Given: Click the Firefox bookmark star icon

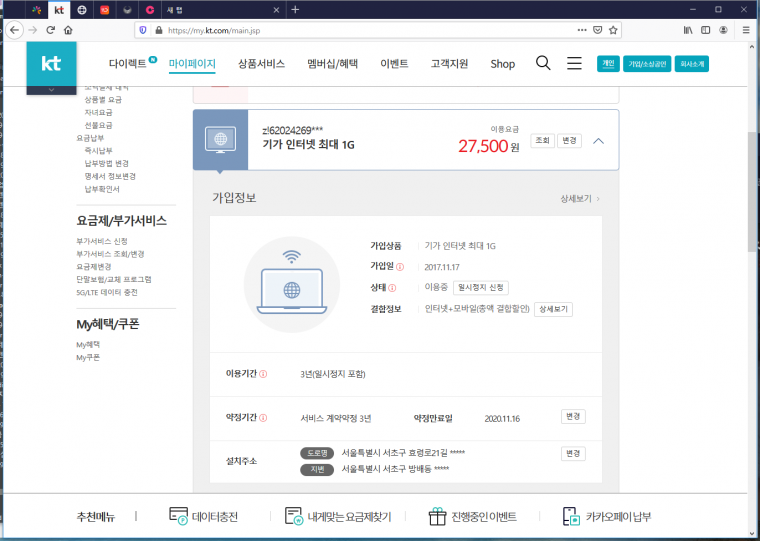Looking at the screenshot, I should click(x=613, y=30).
